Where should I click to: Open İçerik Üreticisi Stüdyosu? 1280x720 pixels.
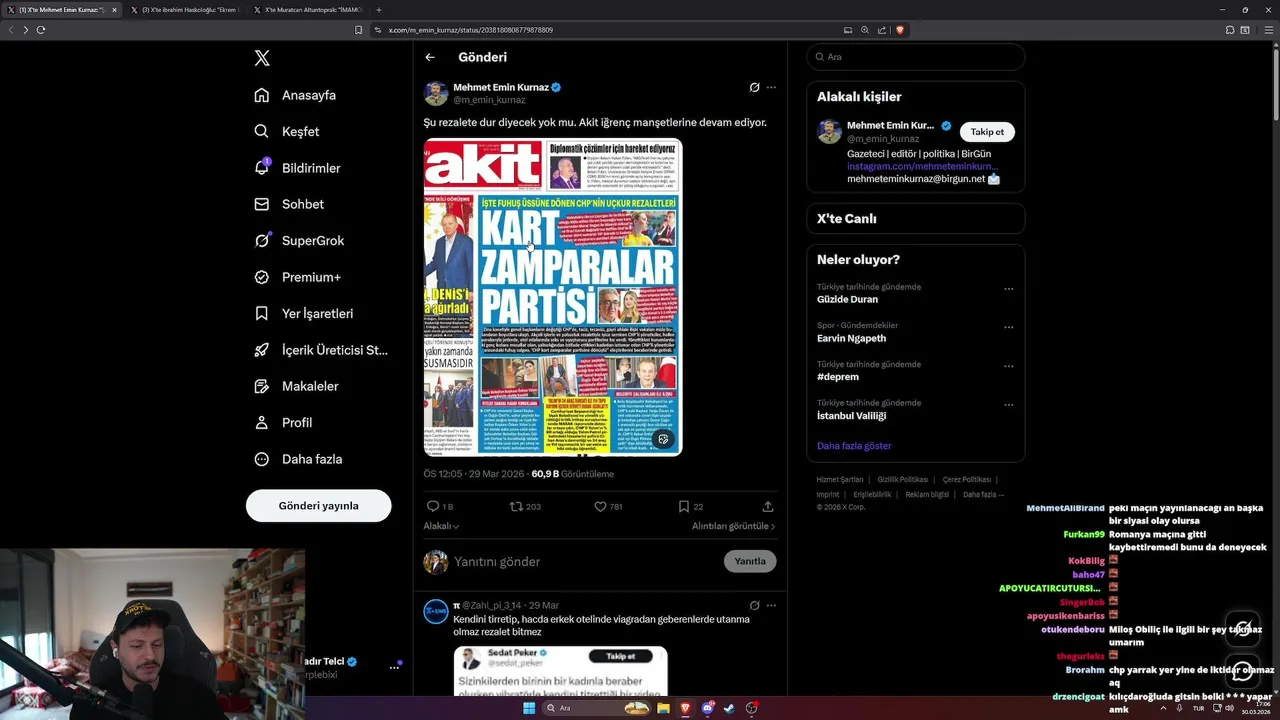coord(321,350)
